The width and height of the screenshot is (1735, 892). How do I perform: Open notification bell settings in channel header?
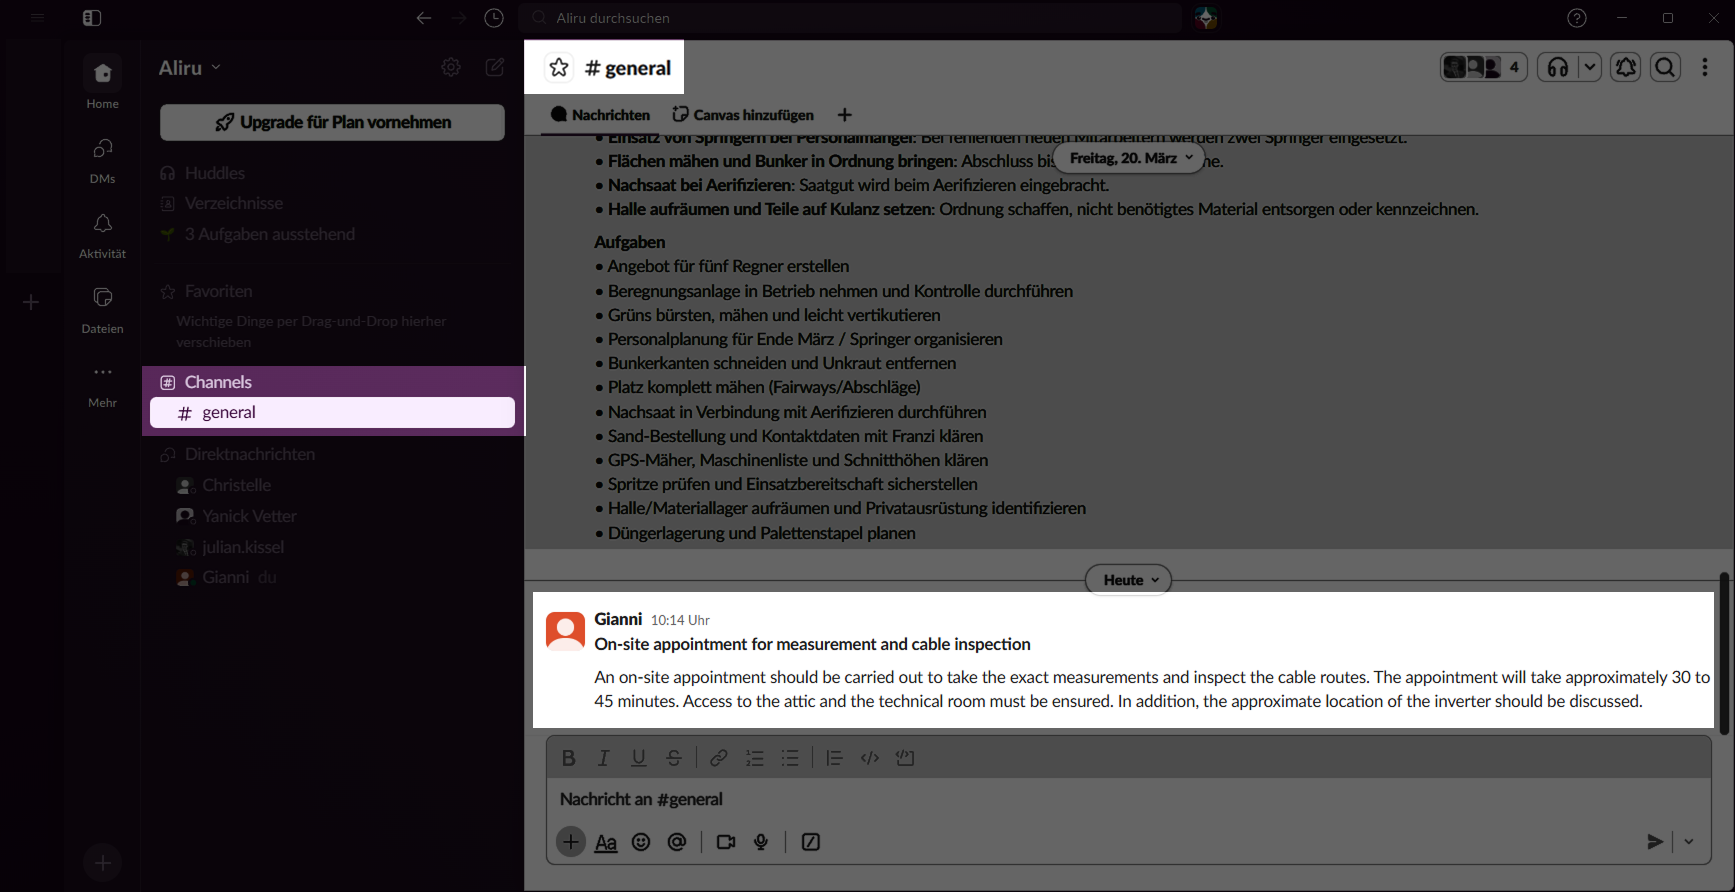[x=1626, y=67]
